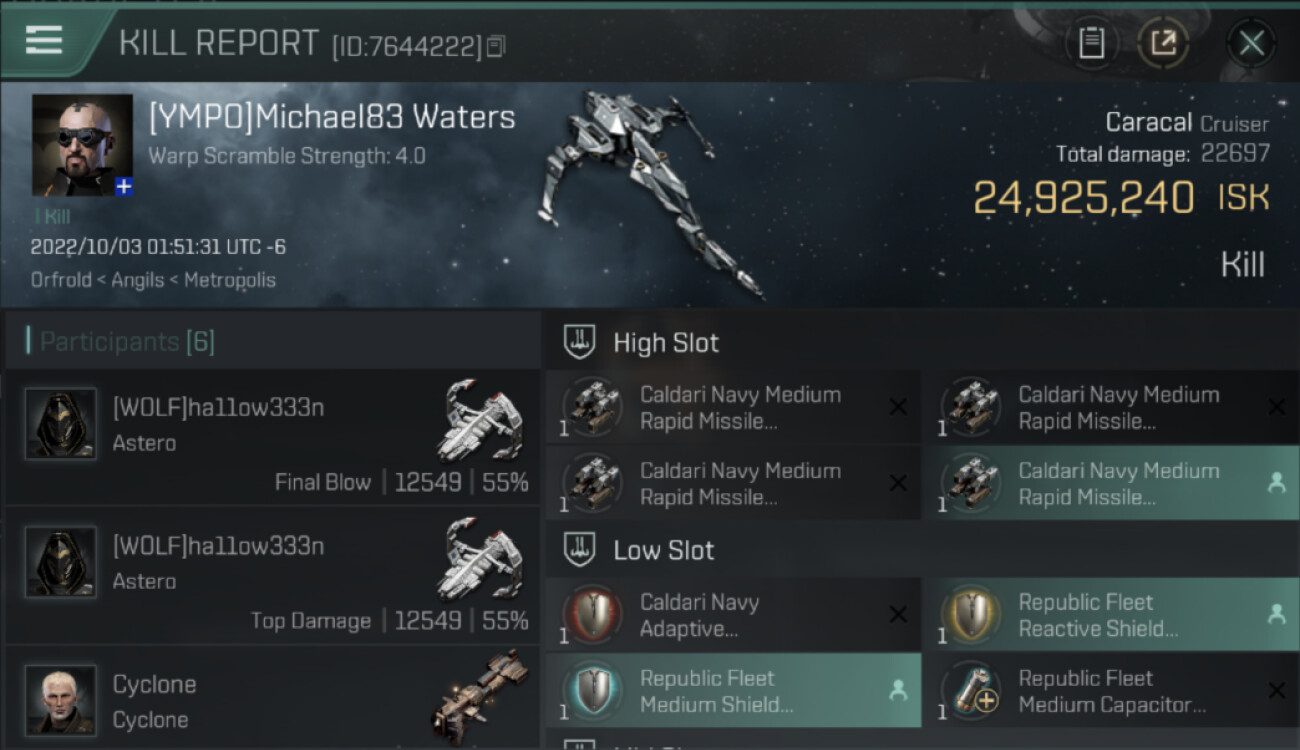Select the Participants [6] tab
Viewport: 1300px width, 750px height.
(x=126, y=342)
